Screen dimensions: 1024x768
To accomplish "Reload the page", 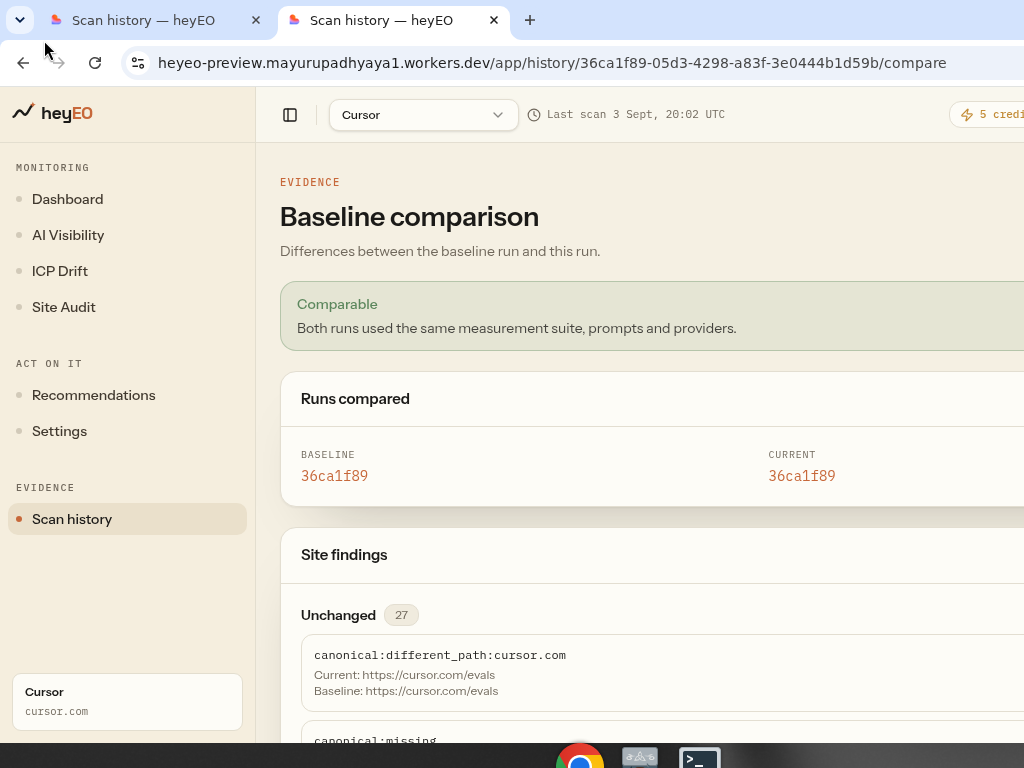I will (95, 63).
